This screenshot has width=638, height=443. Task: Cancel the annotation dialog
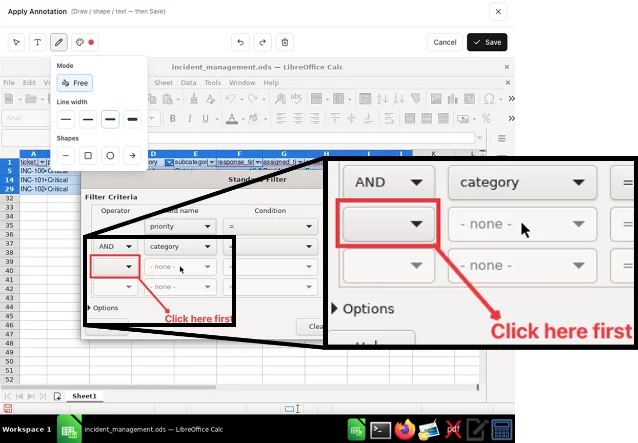point(445,42)
